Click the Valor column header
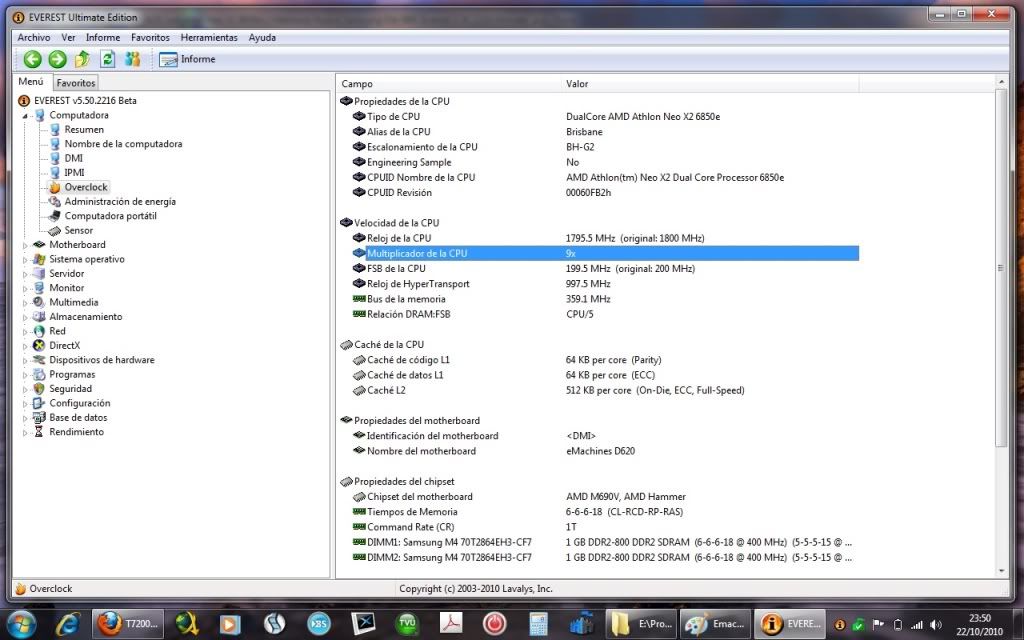 [710, 84]
